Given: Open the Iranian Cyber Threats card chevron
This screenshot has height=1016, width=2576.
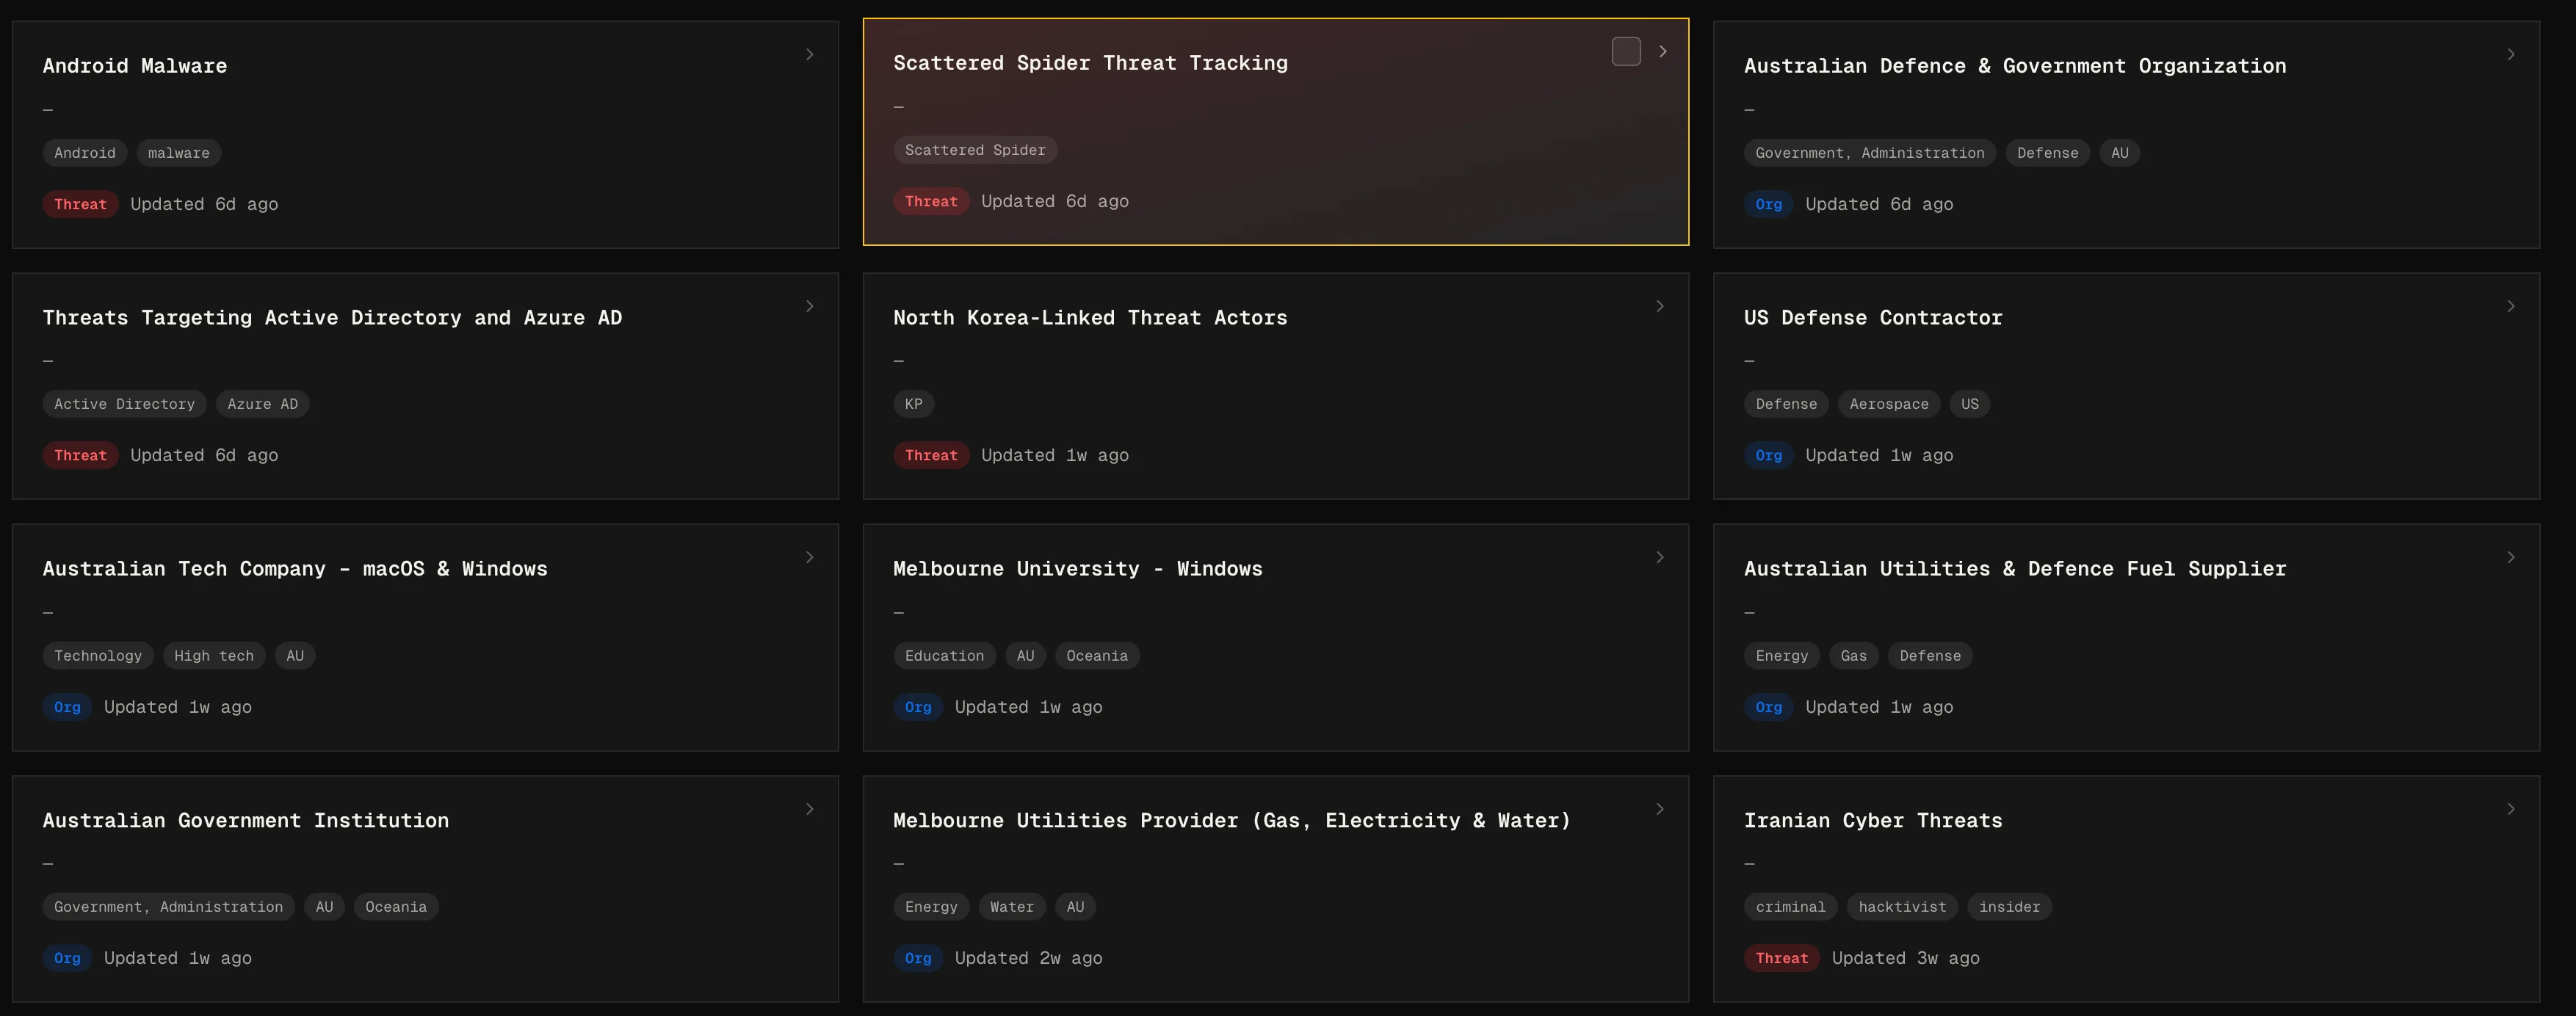Looking at the screenshot, I should [x=2511, y=809].
